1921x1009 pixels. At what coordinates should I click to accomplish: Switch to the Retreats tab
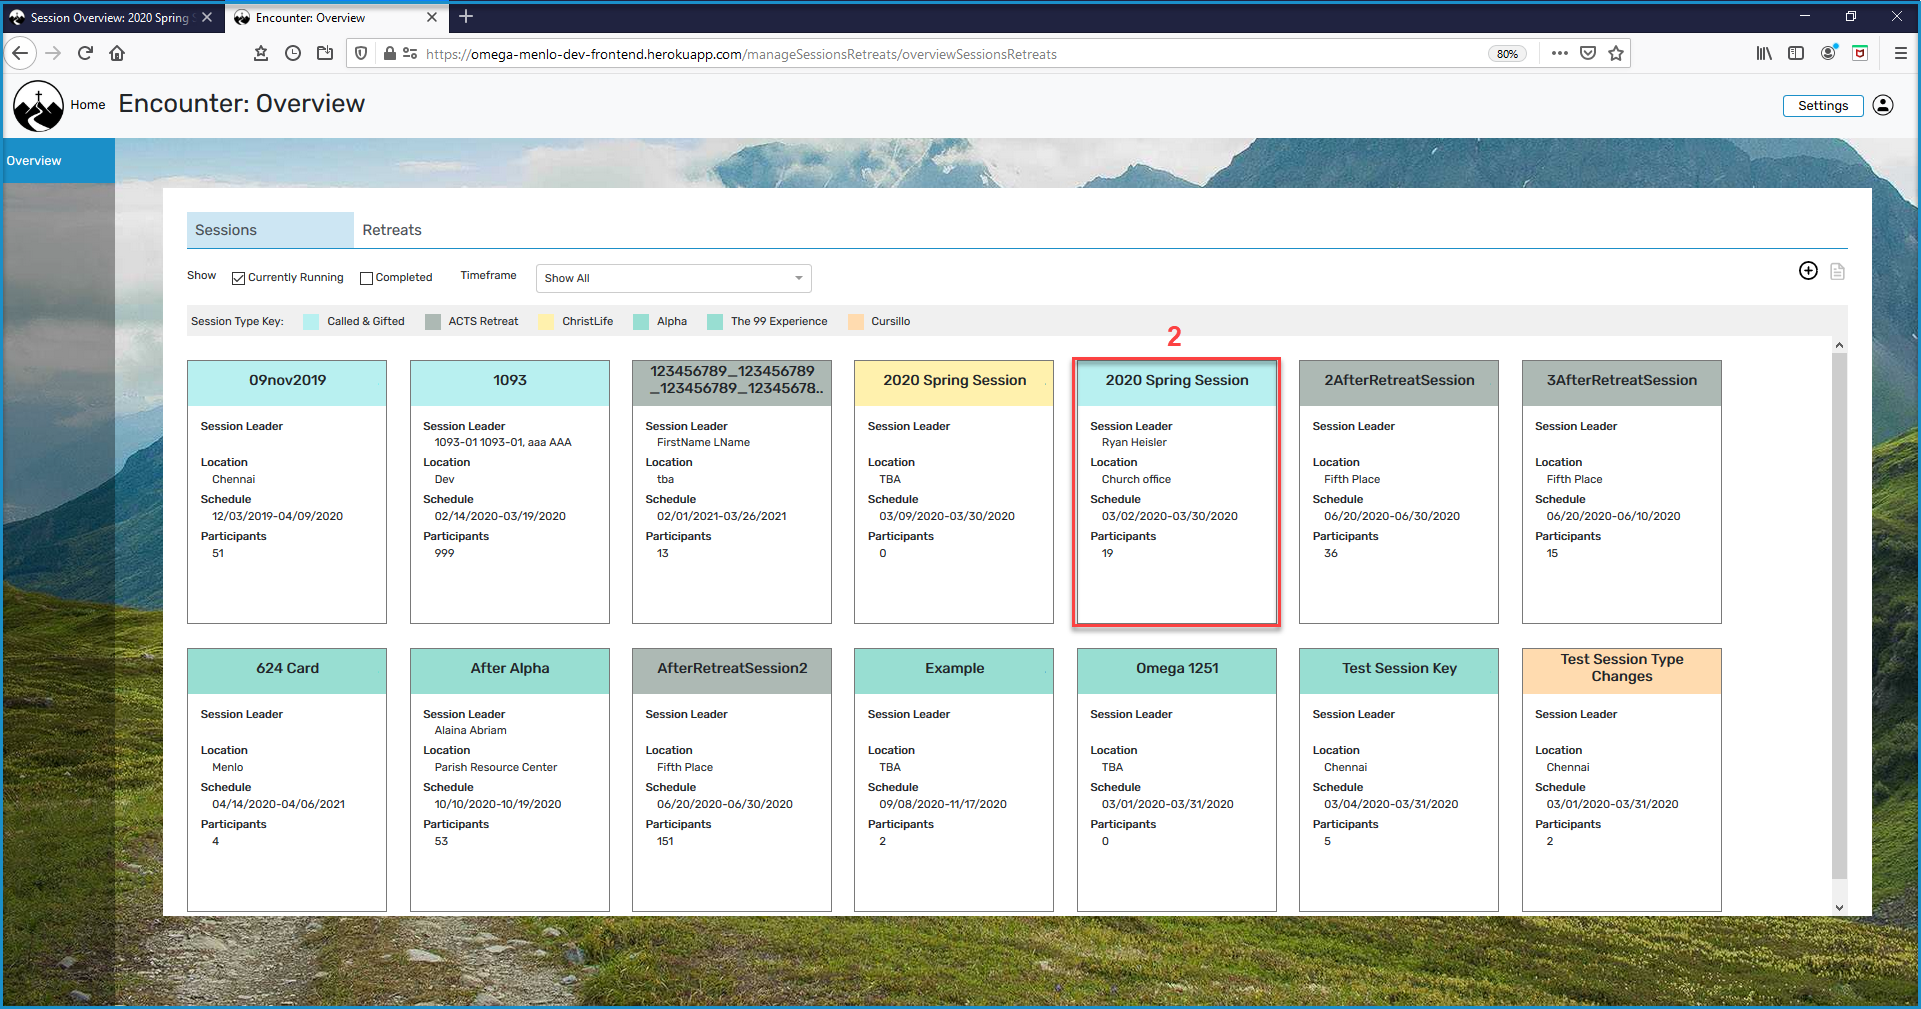coord(392,230)
